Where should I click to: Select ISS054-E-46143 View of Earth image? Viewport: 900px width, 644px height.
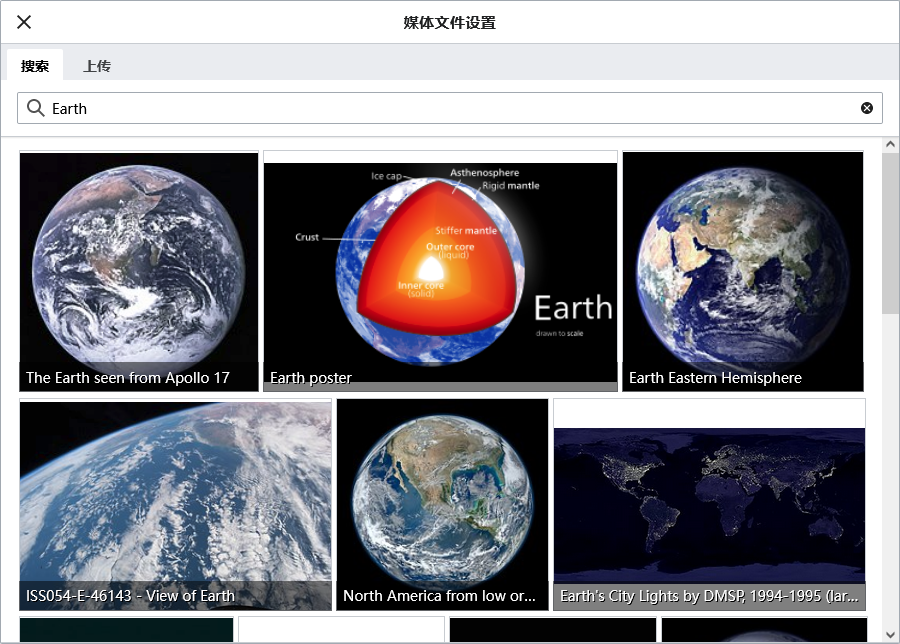point(175,504)
